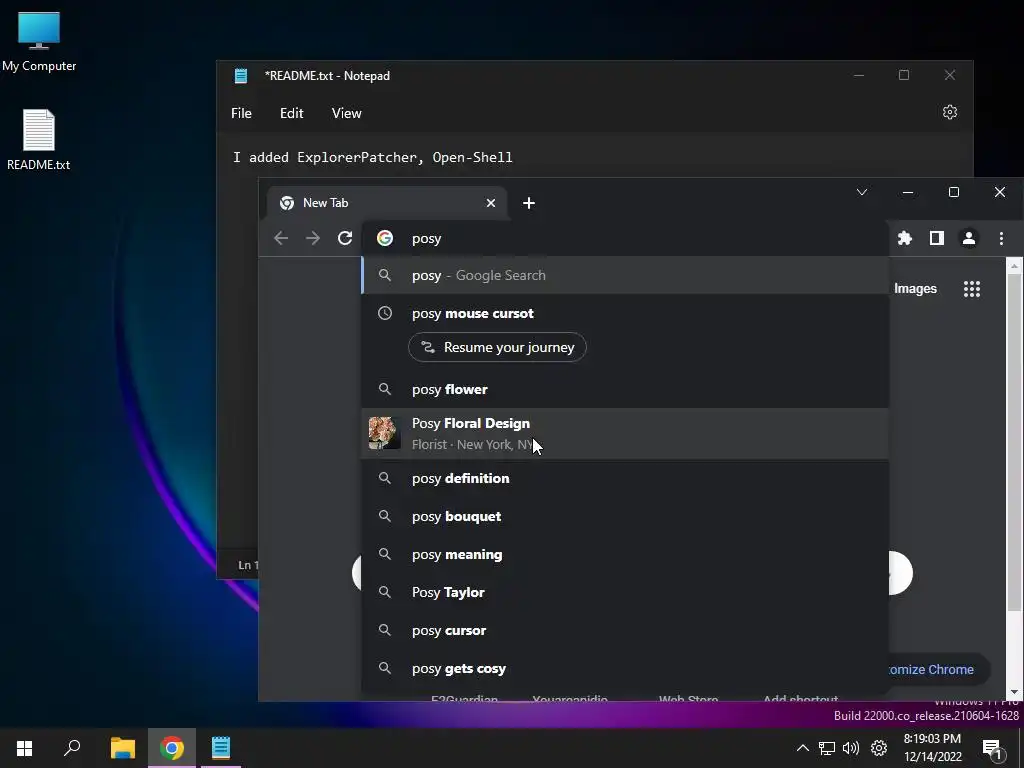The width and height of the screenshot is (1024, 768).
Task: Open the Chrome profile avatar
Action: [x=968, y=238]
